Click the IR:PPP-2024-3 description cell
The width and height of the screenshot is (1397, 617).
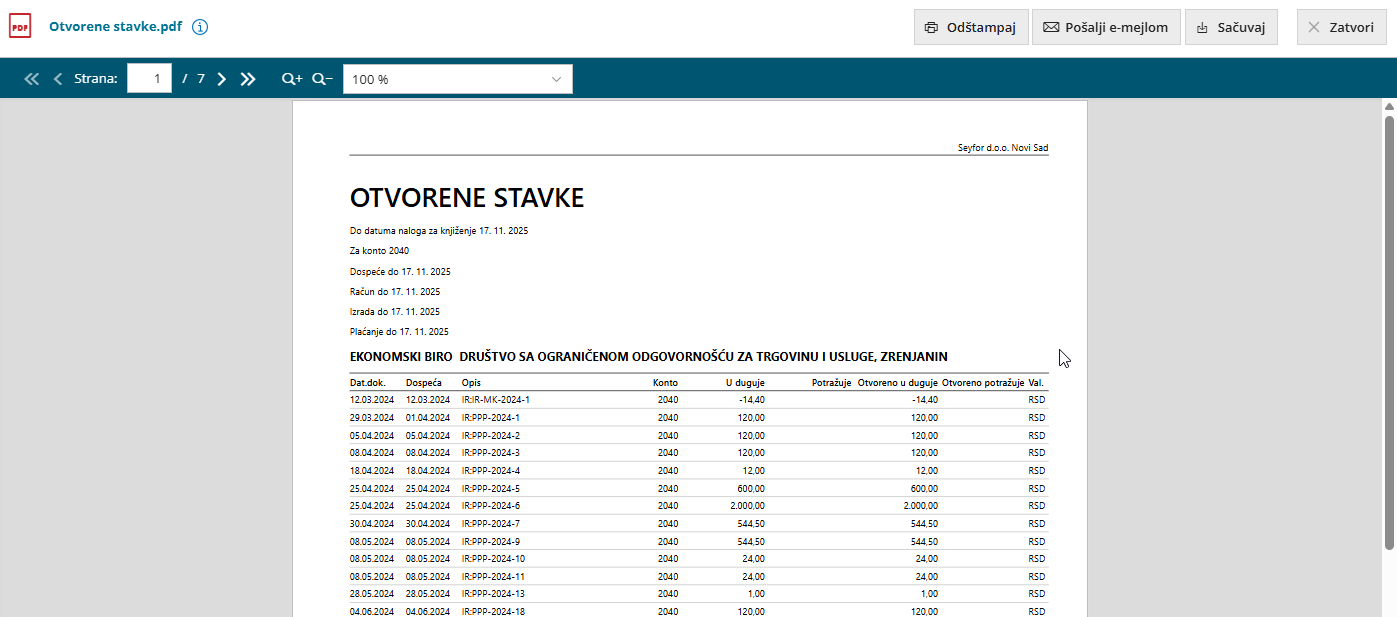coord(491,453)
